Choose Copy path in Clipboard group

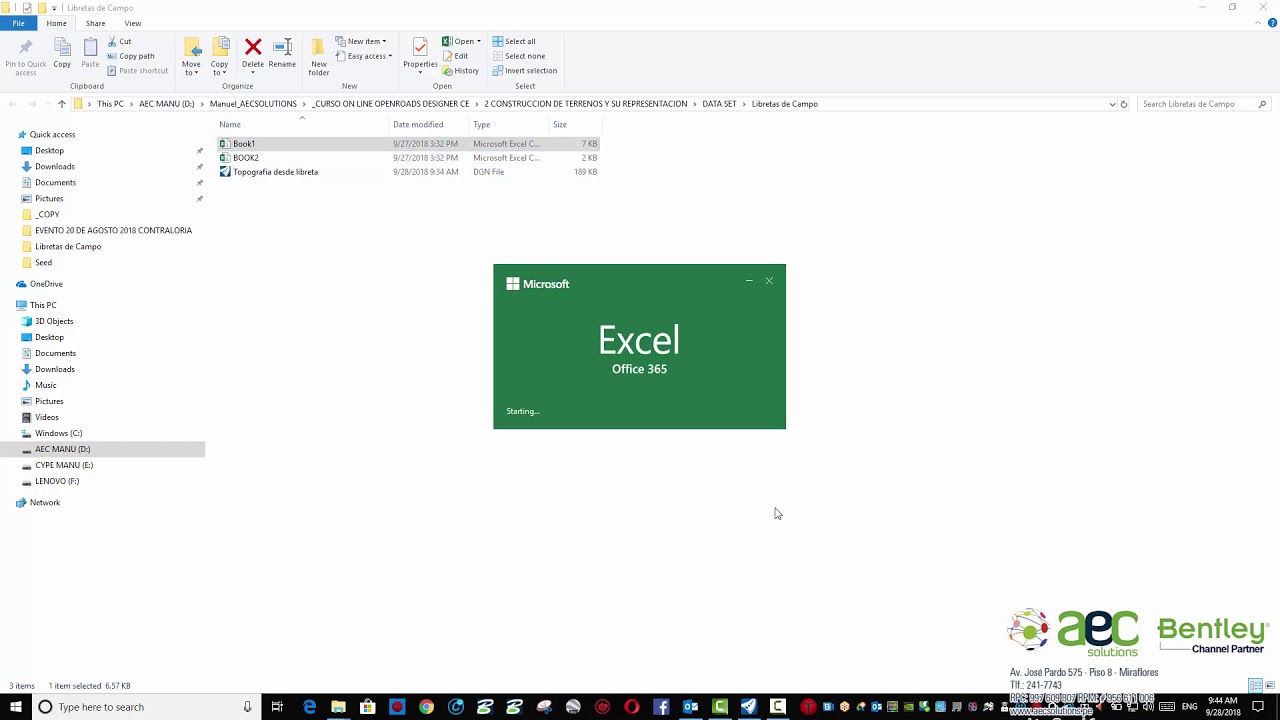131,56
